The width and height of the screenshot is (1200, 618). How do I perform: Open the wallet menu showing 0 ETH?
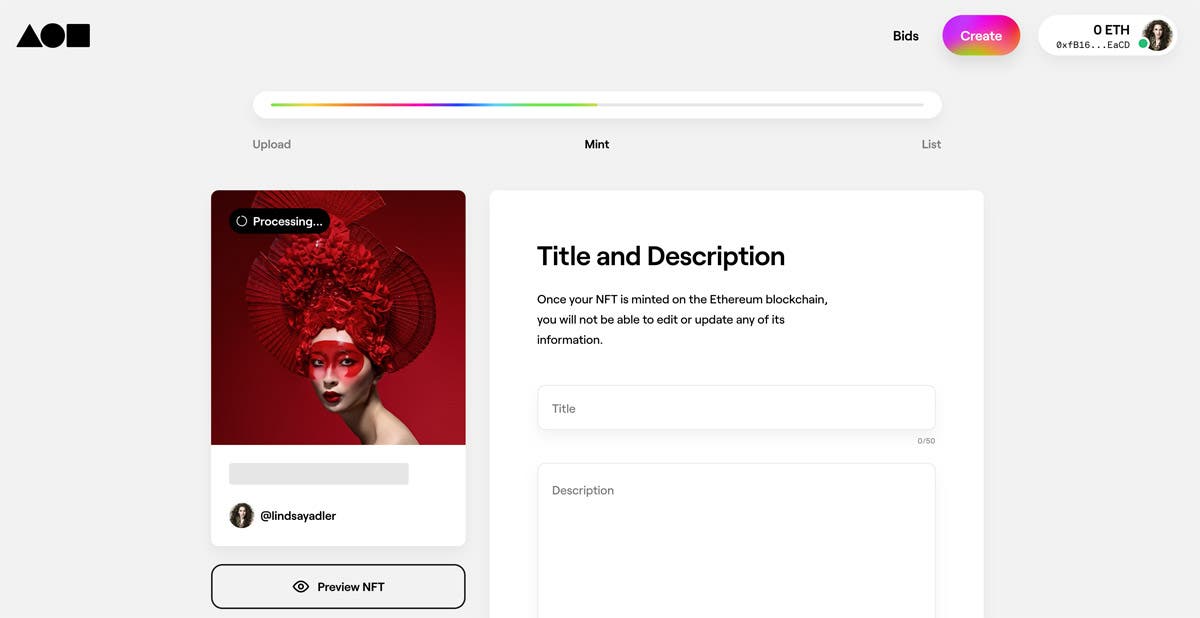[x=1107, y=36]
